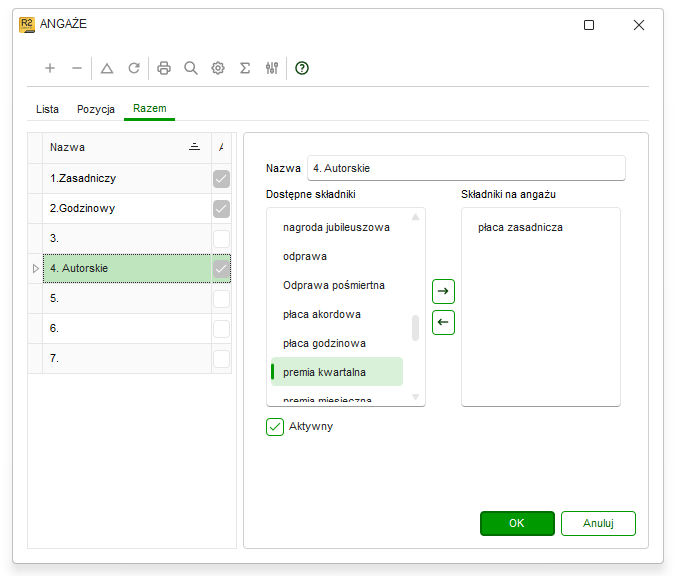Click the row indicator triangle beside 4. Autorskie
This screenshot has width=678, height=576.
tap(36, 269)
